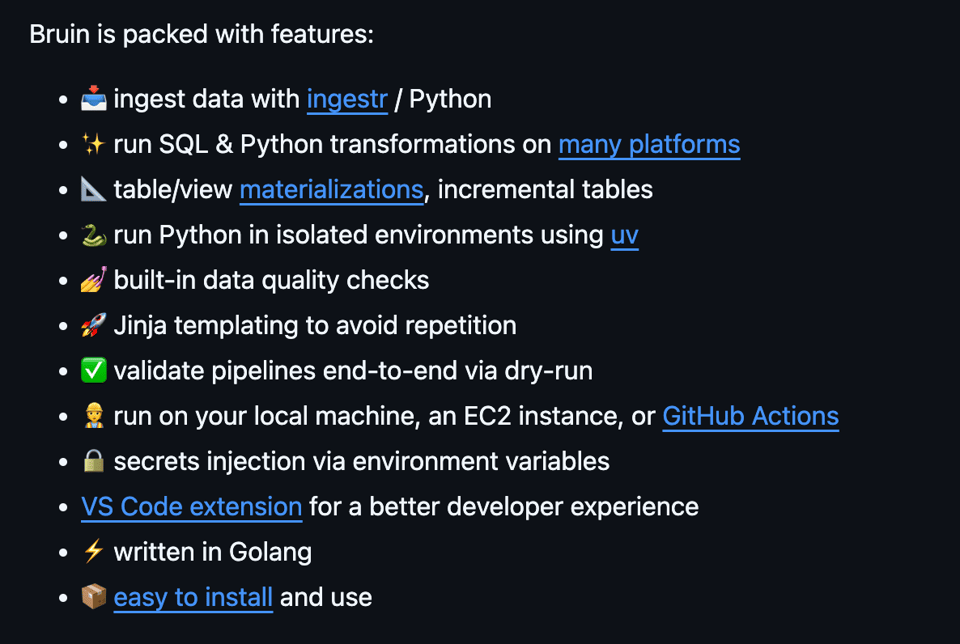Open the ingestr link

(x=346, y=99)
